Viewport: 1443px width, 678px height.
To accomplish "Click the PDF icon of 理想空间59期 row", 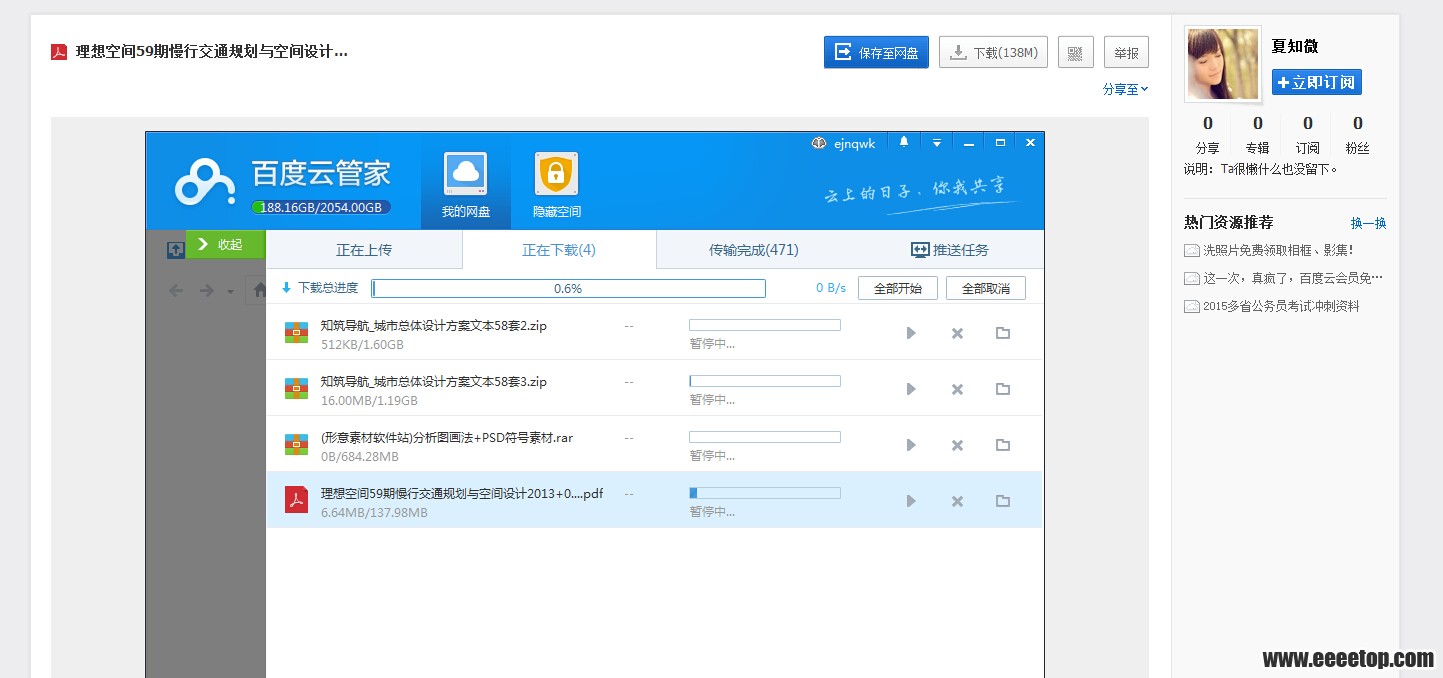I will click(x=296, y=500).
